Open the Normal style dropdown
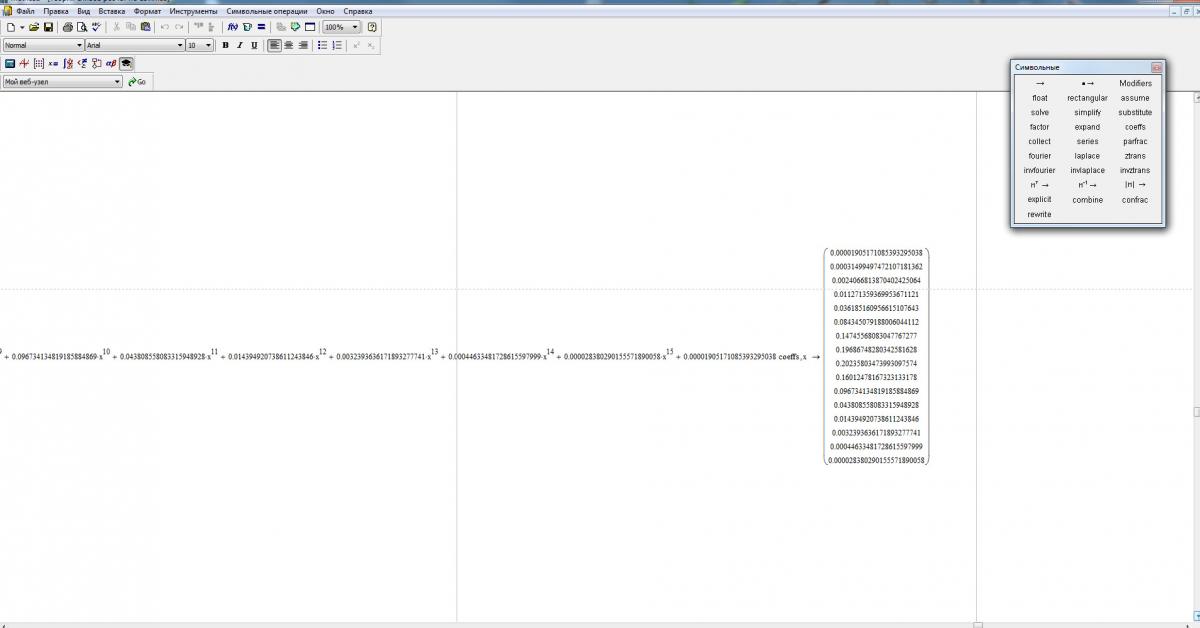The height and width of the screenshot is (628, 1200). point(79,45)
